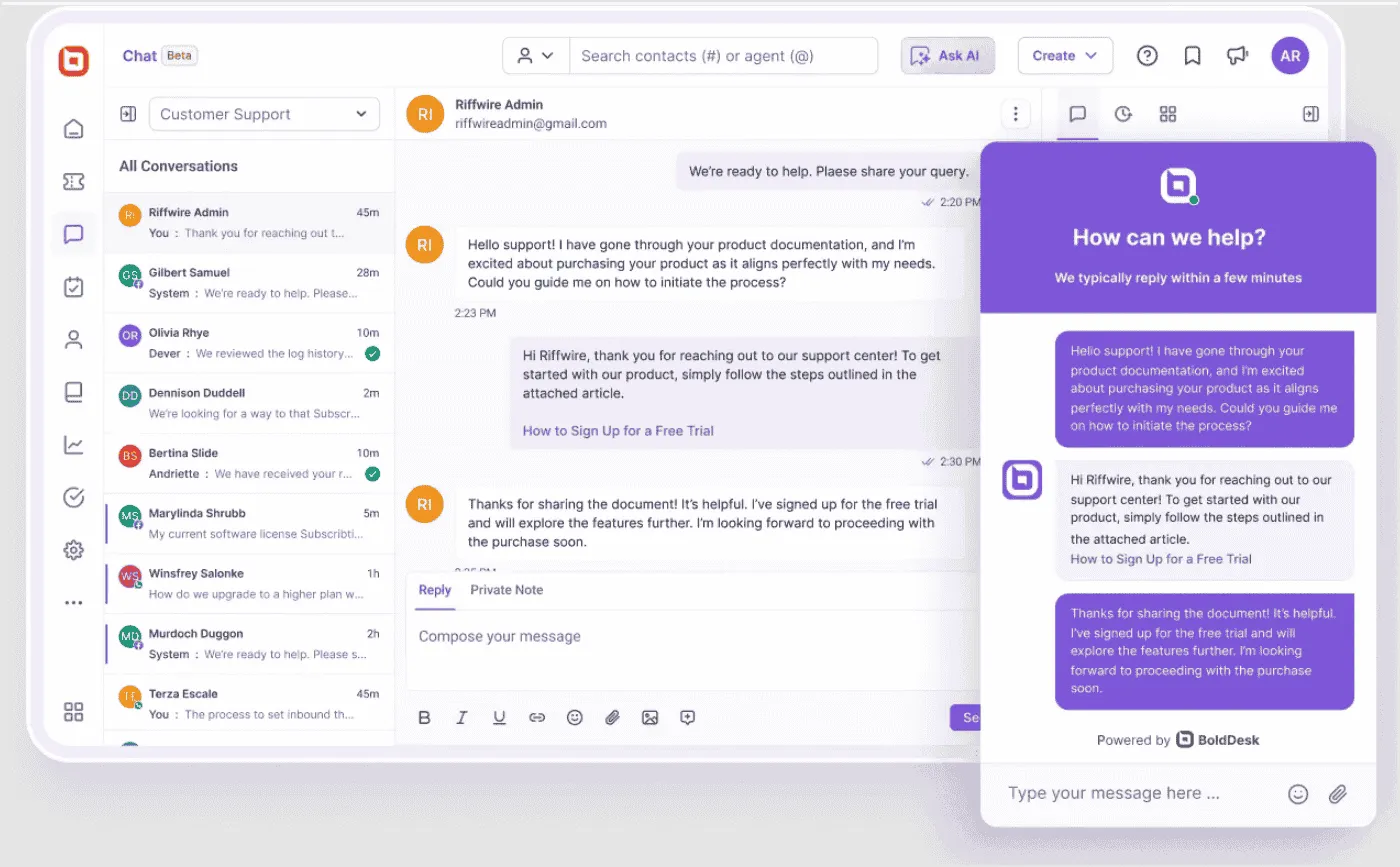Open the help question mark icon
Screen dimensions: 1400x867
click(x=1147, y=56)
